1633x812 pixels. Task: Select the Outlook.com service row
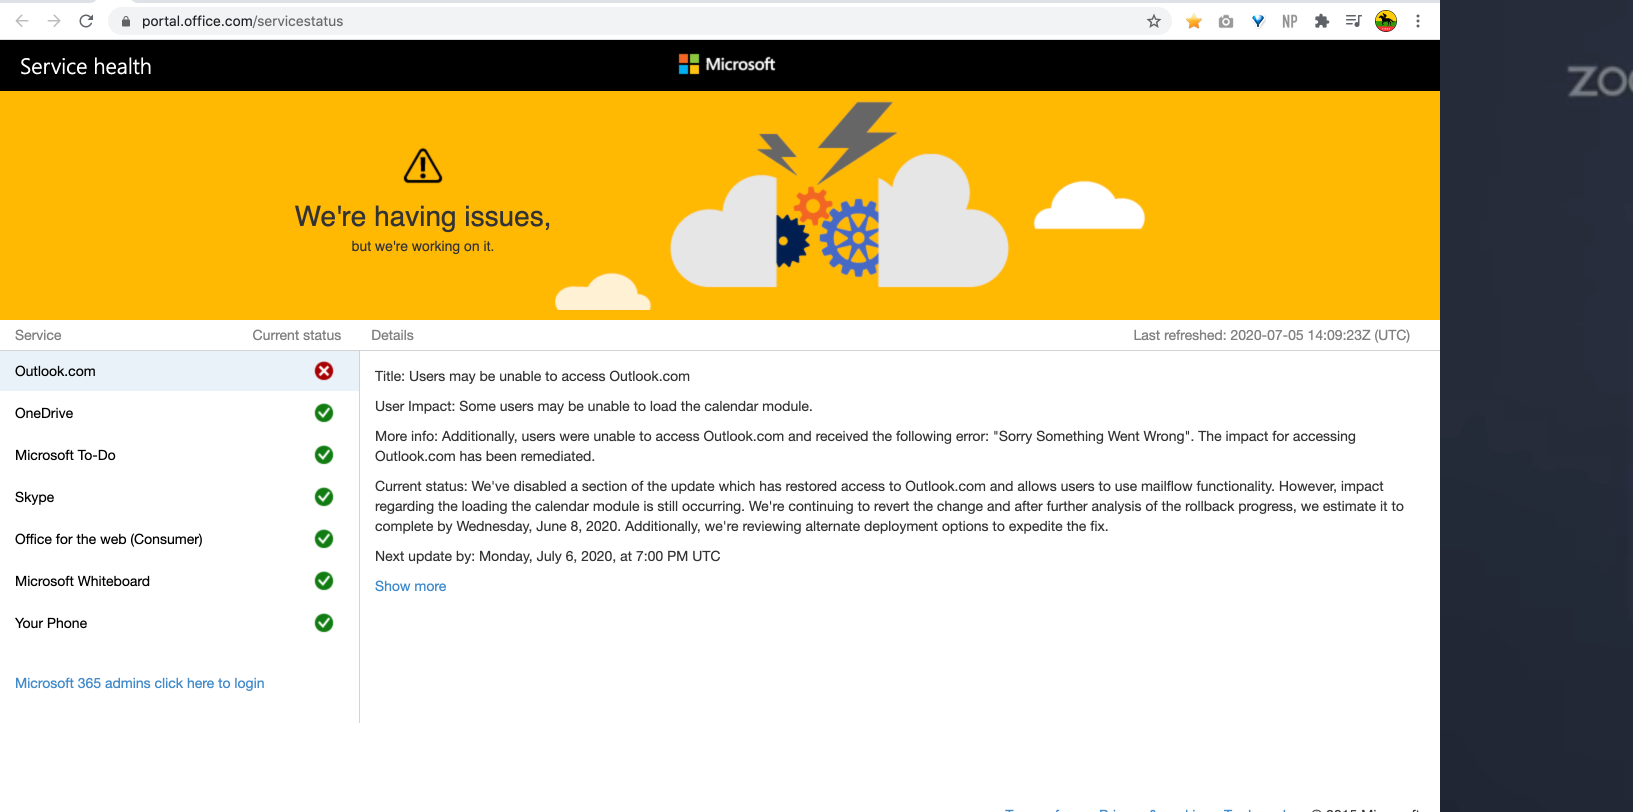[179, 371]
